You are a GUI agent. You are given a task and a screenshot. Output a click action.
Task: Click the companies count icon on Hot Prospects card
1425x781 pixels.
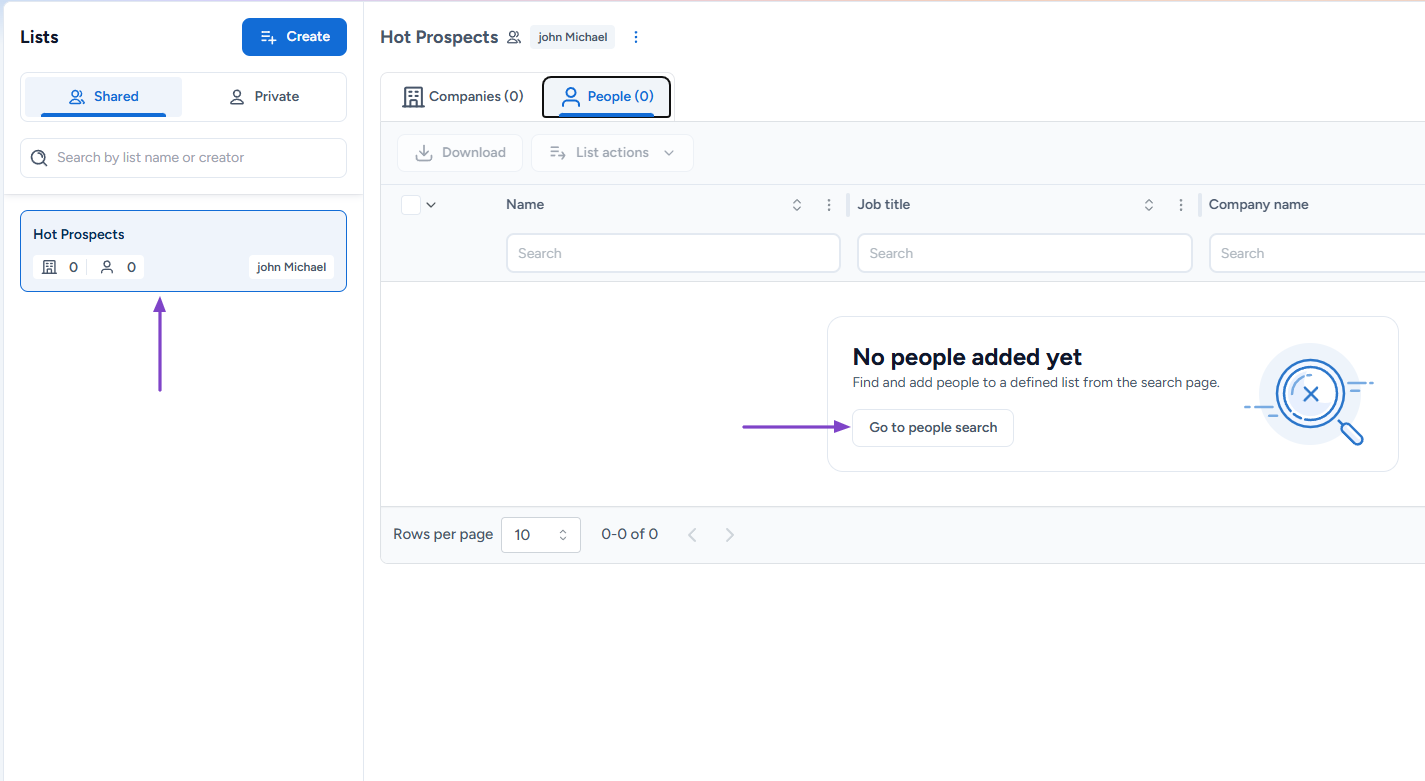pos(49,267)
